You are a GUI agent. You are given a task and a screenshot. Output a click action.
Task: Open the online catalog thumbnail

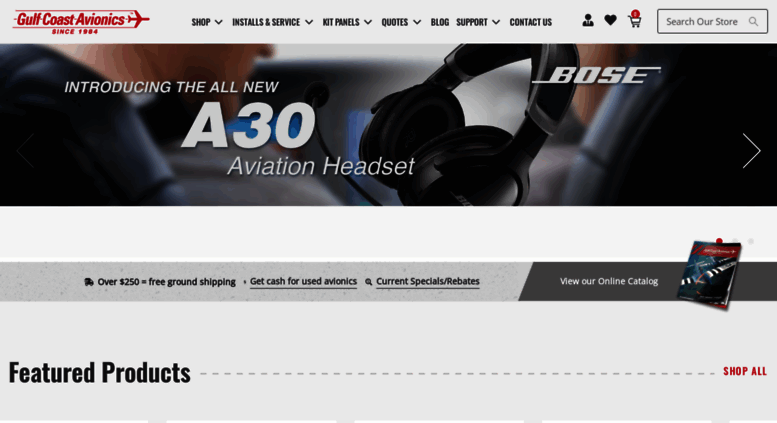[x=709, y=275]
